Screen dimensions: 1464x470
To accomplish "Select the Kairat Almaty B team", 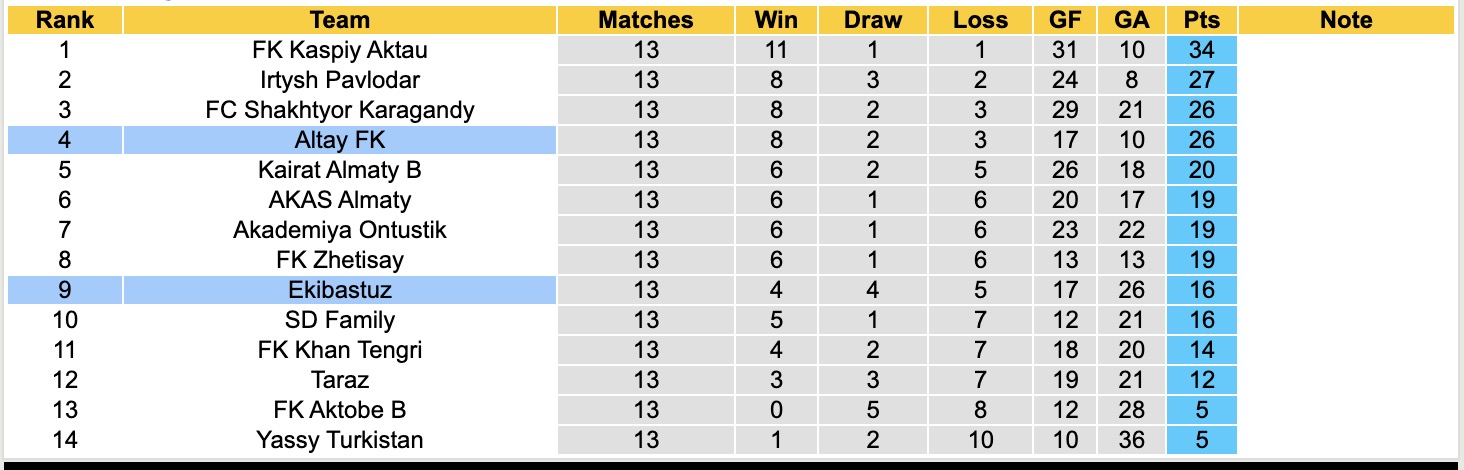I will click(x=340, y=170).
